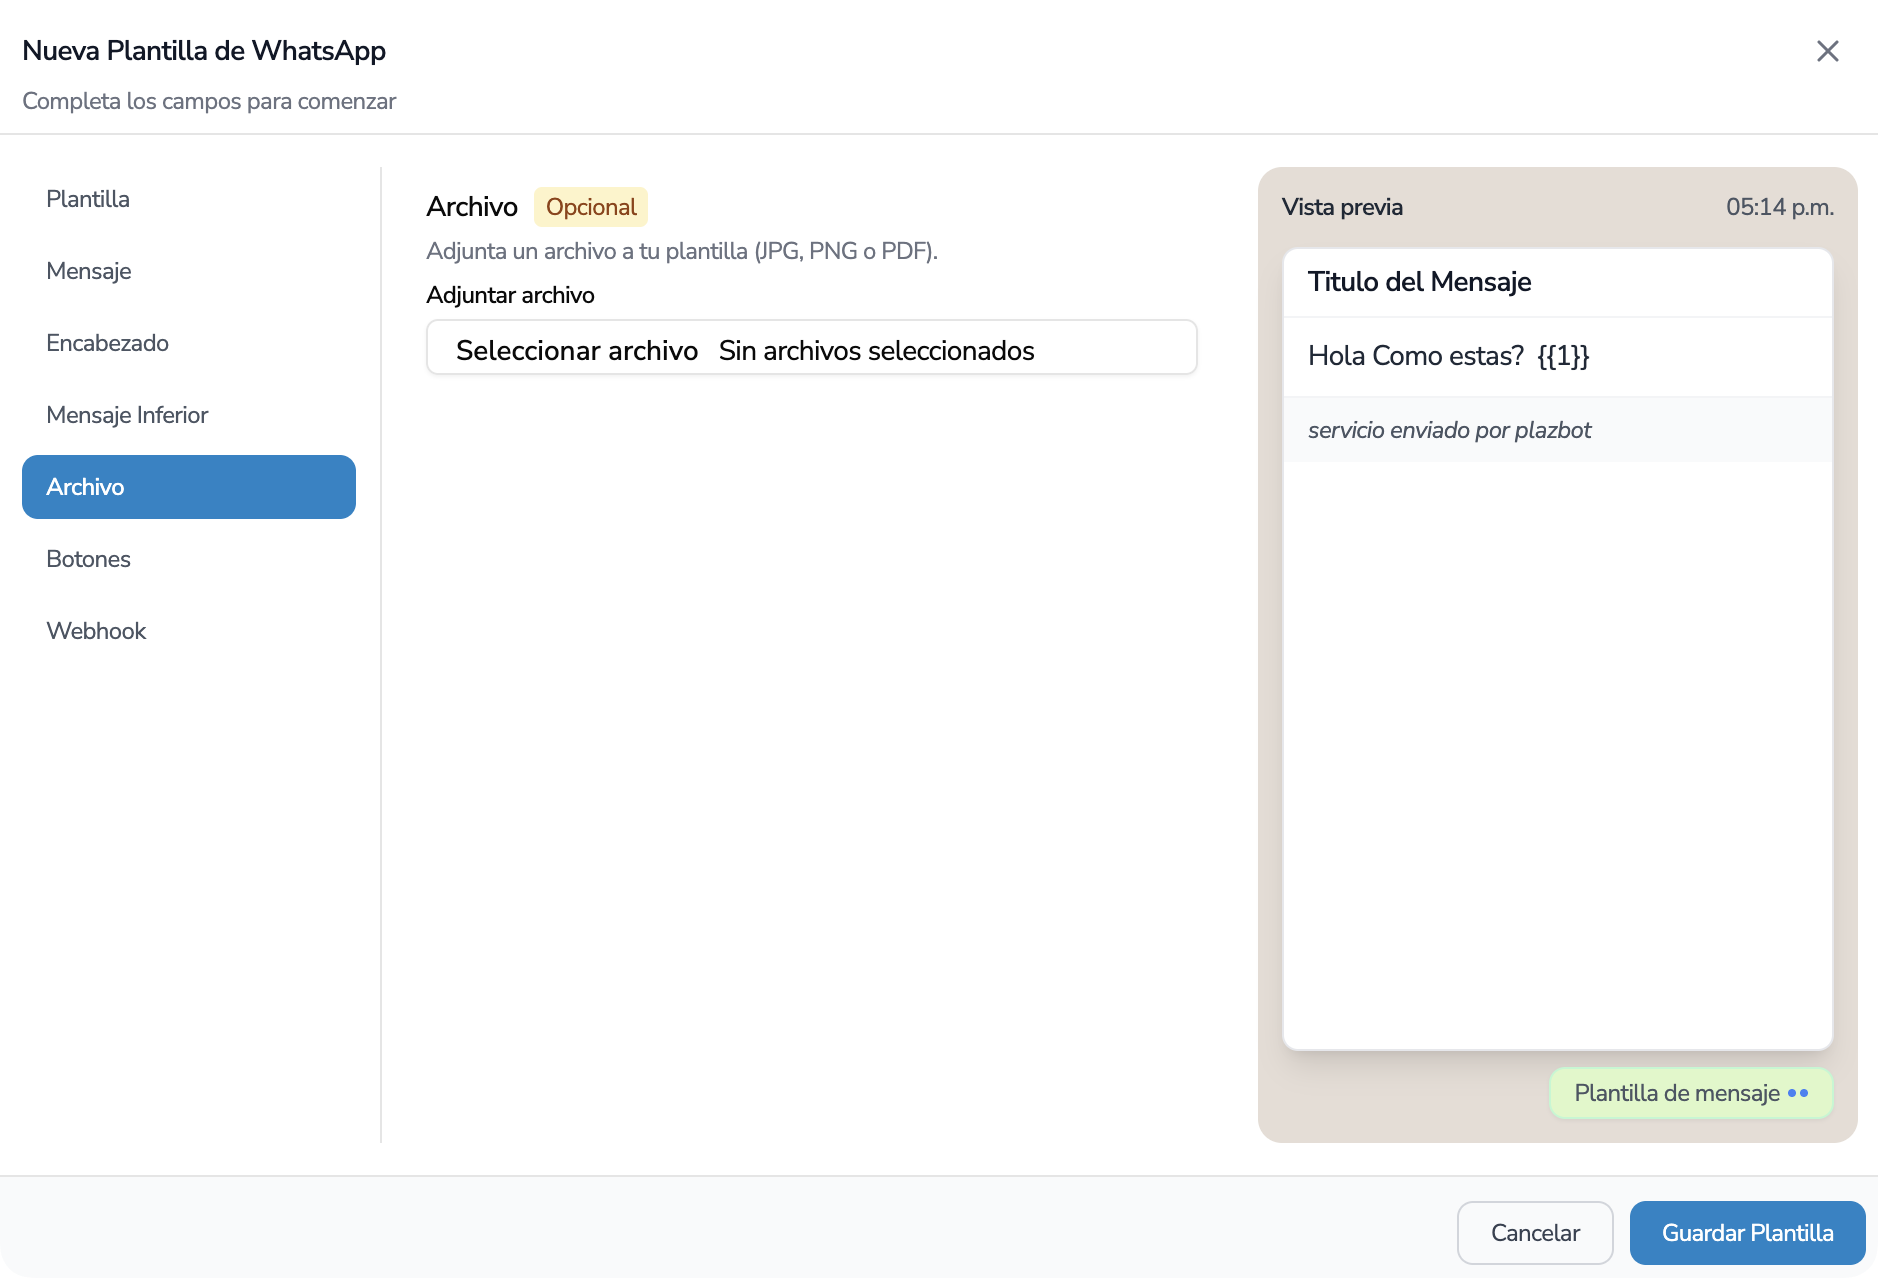Click 'servicio enviado por plazbot' footer text
1878x1278 pixels.
point(1449,430)
